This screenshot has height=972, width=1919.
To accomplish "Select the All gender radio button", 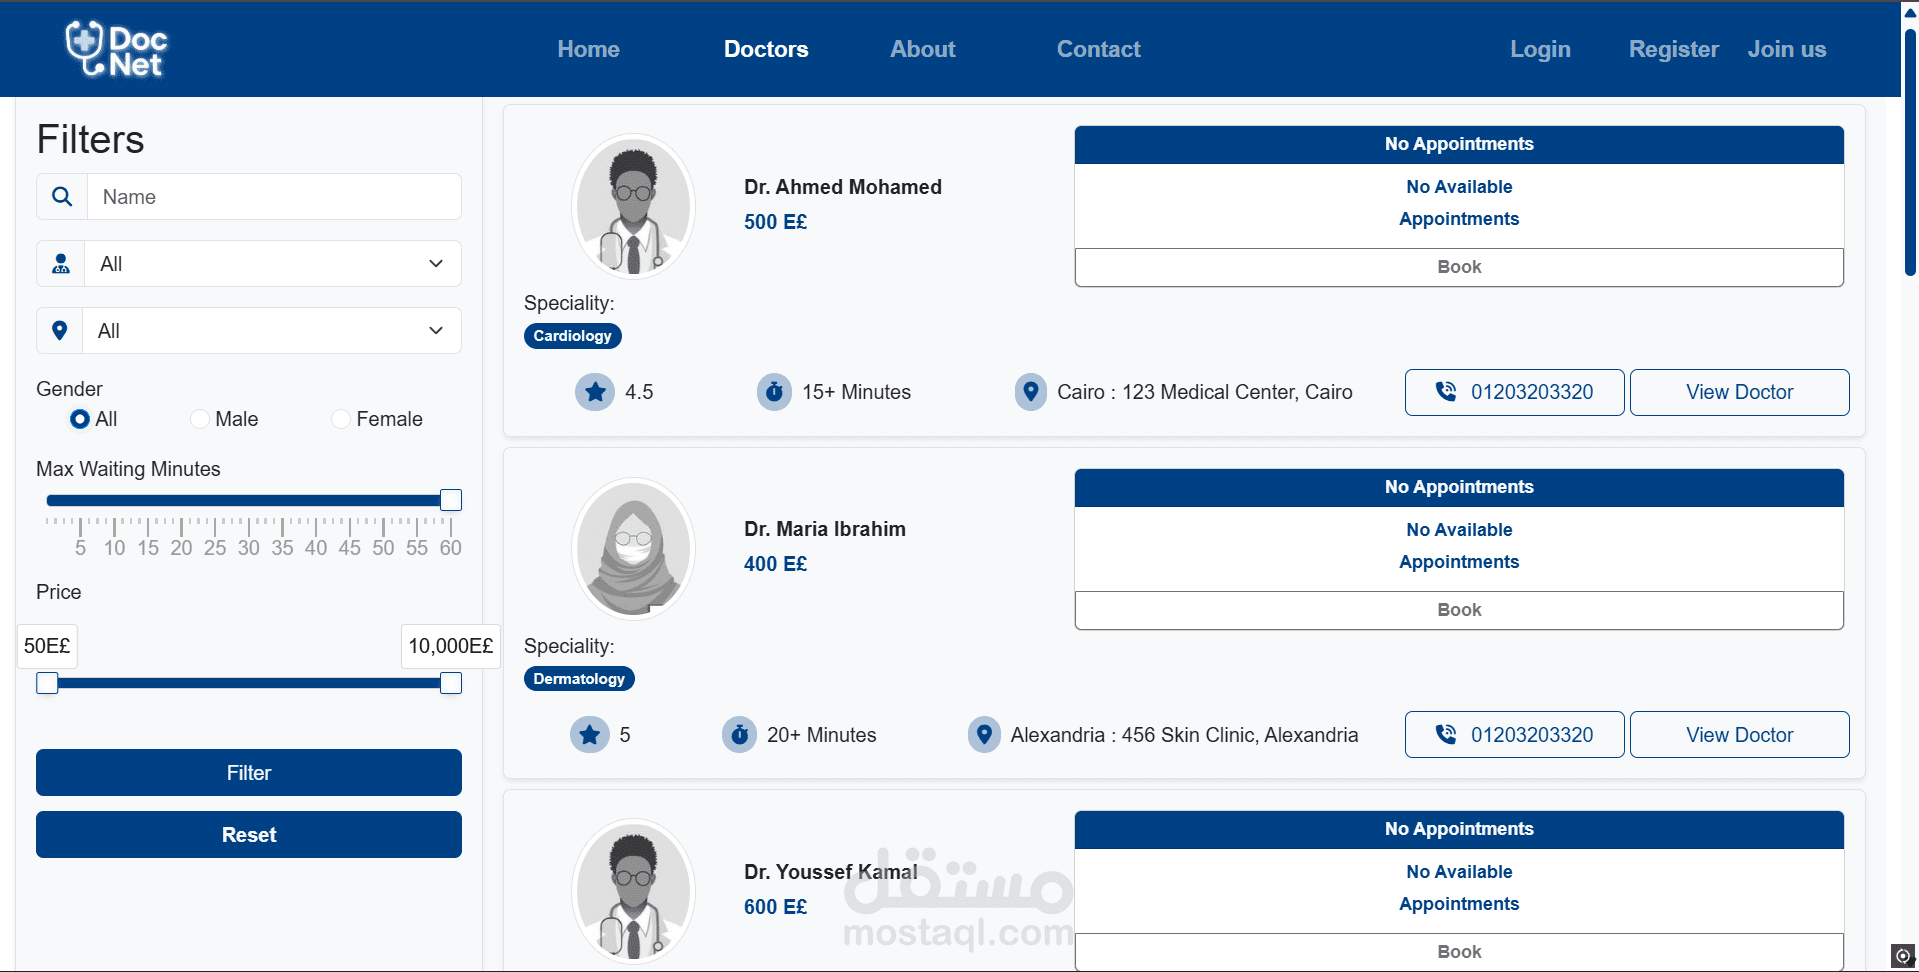I will click(80, 419).
